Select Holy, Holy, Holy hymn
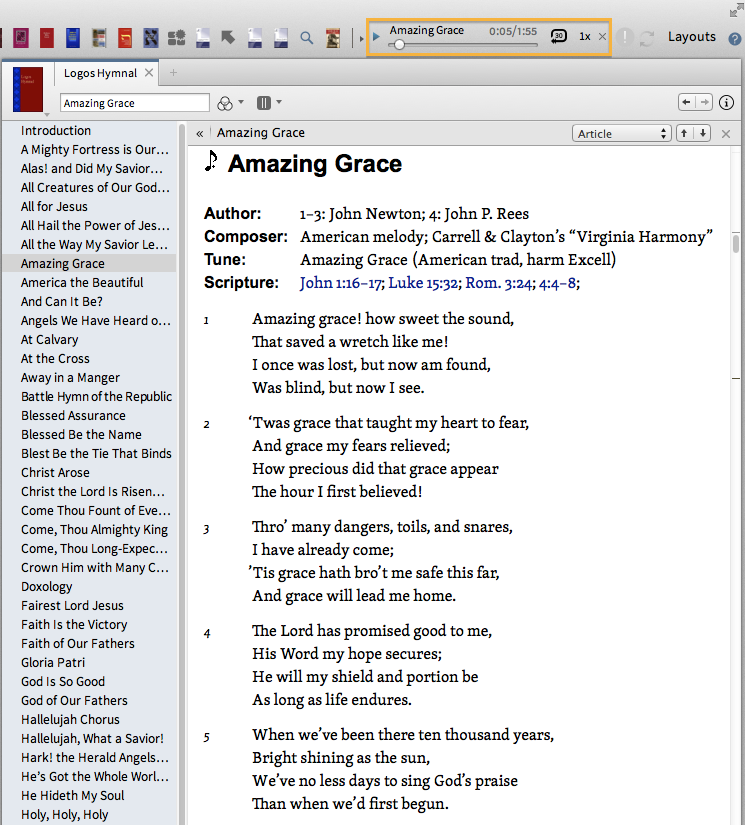Image resolution: width=745 pixels, height=825 pixels. 64,814
